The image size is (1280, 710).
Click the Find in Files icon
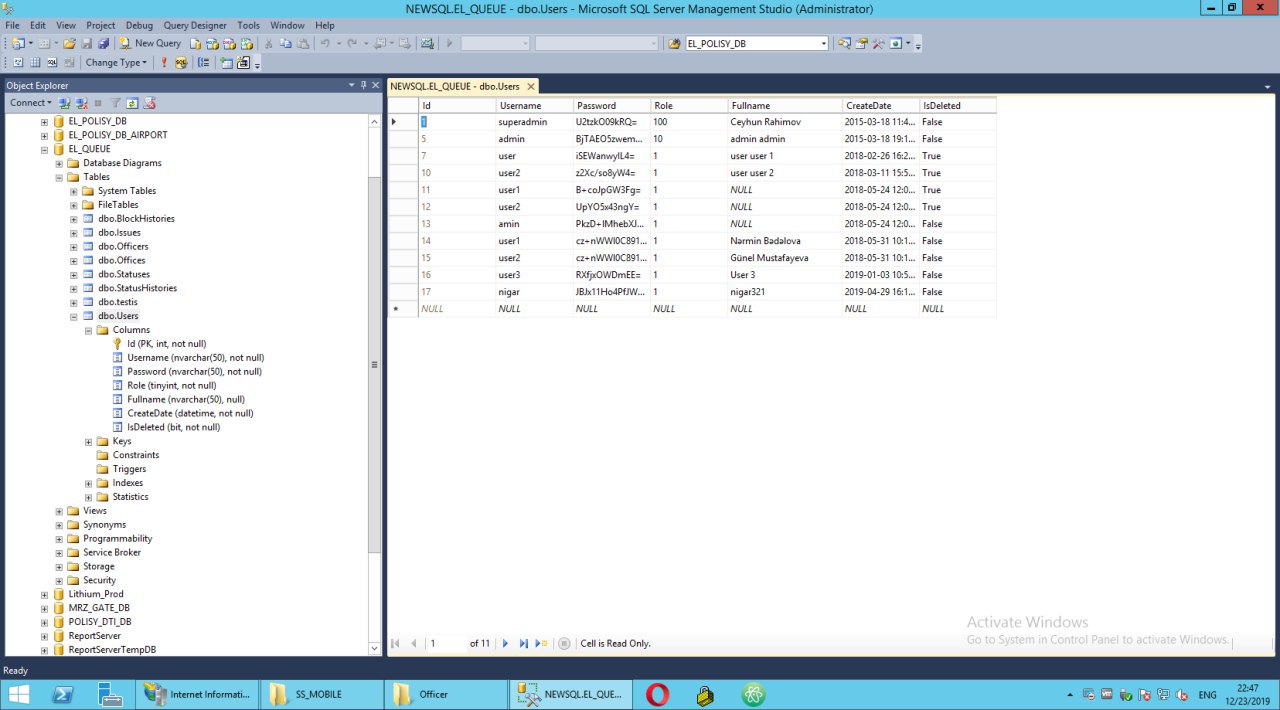(674, 43)
